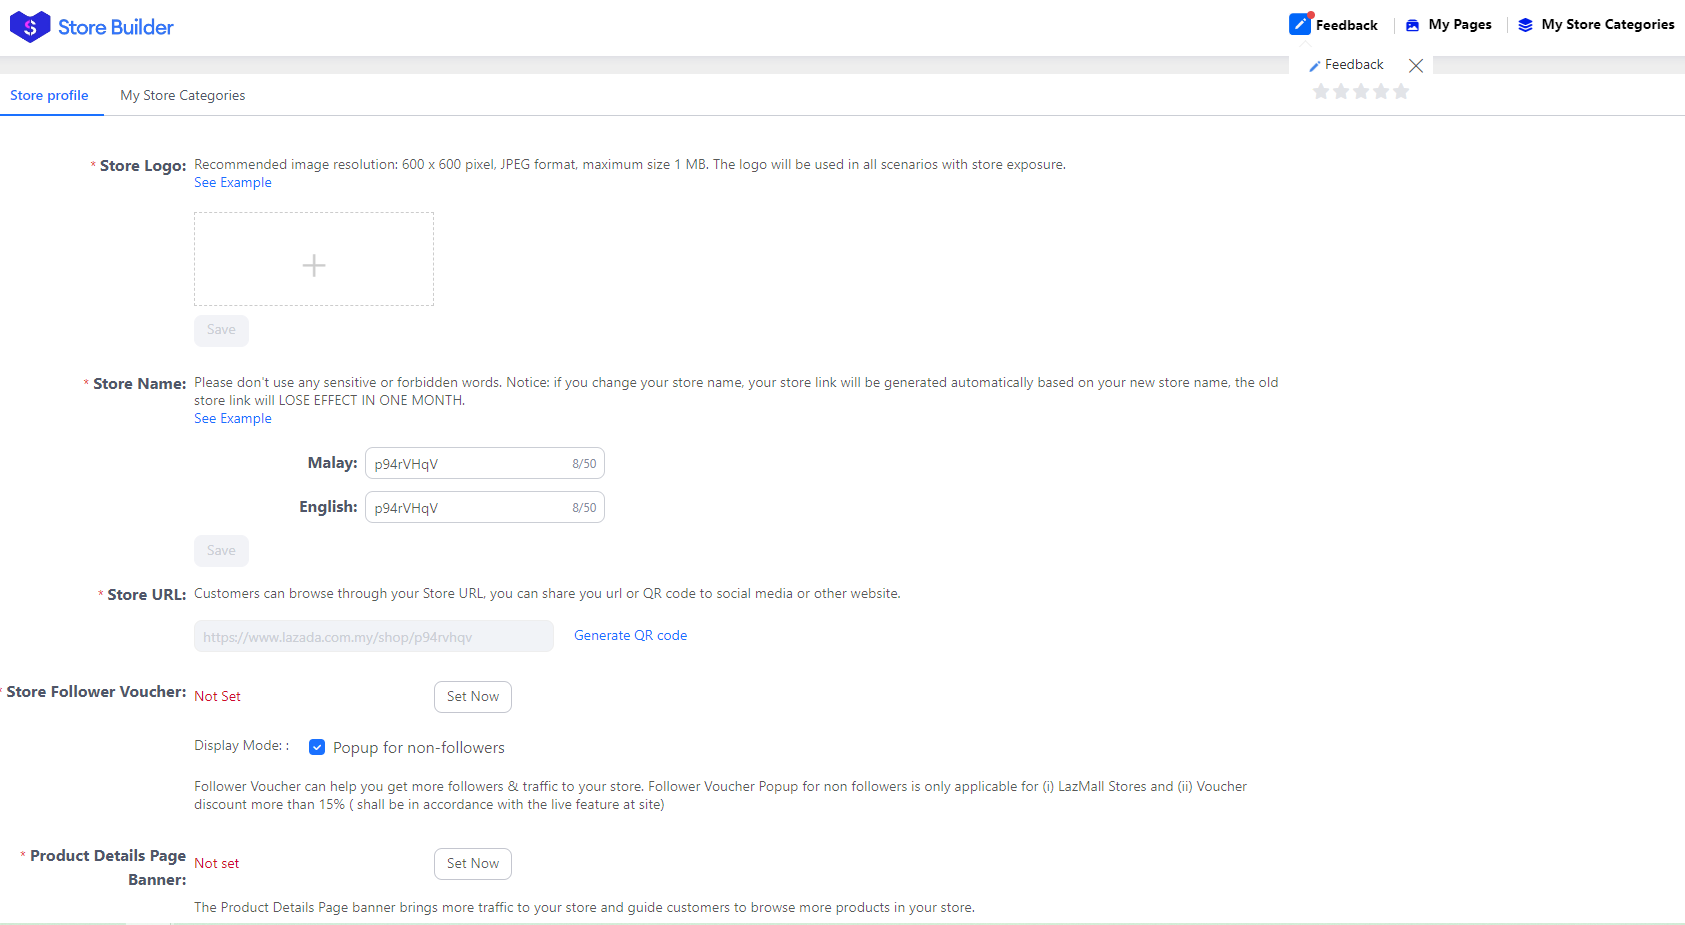This screenshot has height=925, width=1685.
Task: Close the Feedback panel with the X icon
Action: tap(1415, 65)
